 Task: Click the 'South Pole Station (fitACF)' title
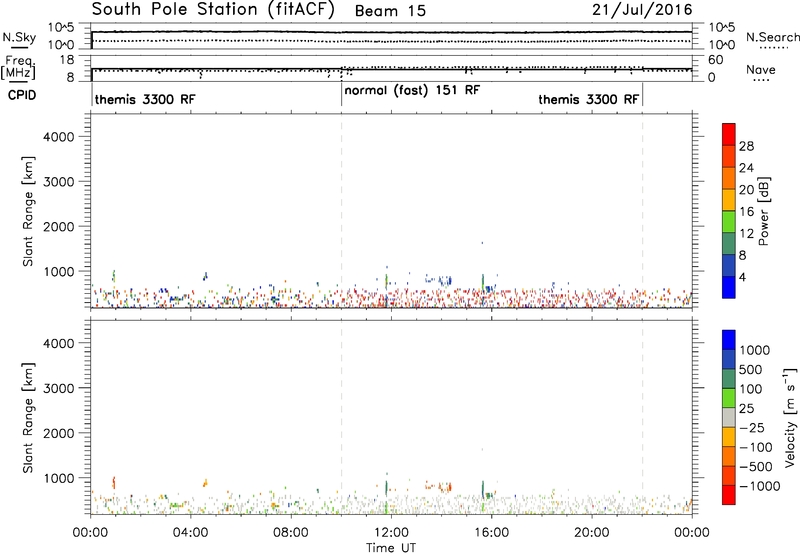(x=213, y=10)
